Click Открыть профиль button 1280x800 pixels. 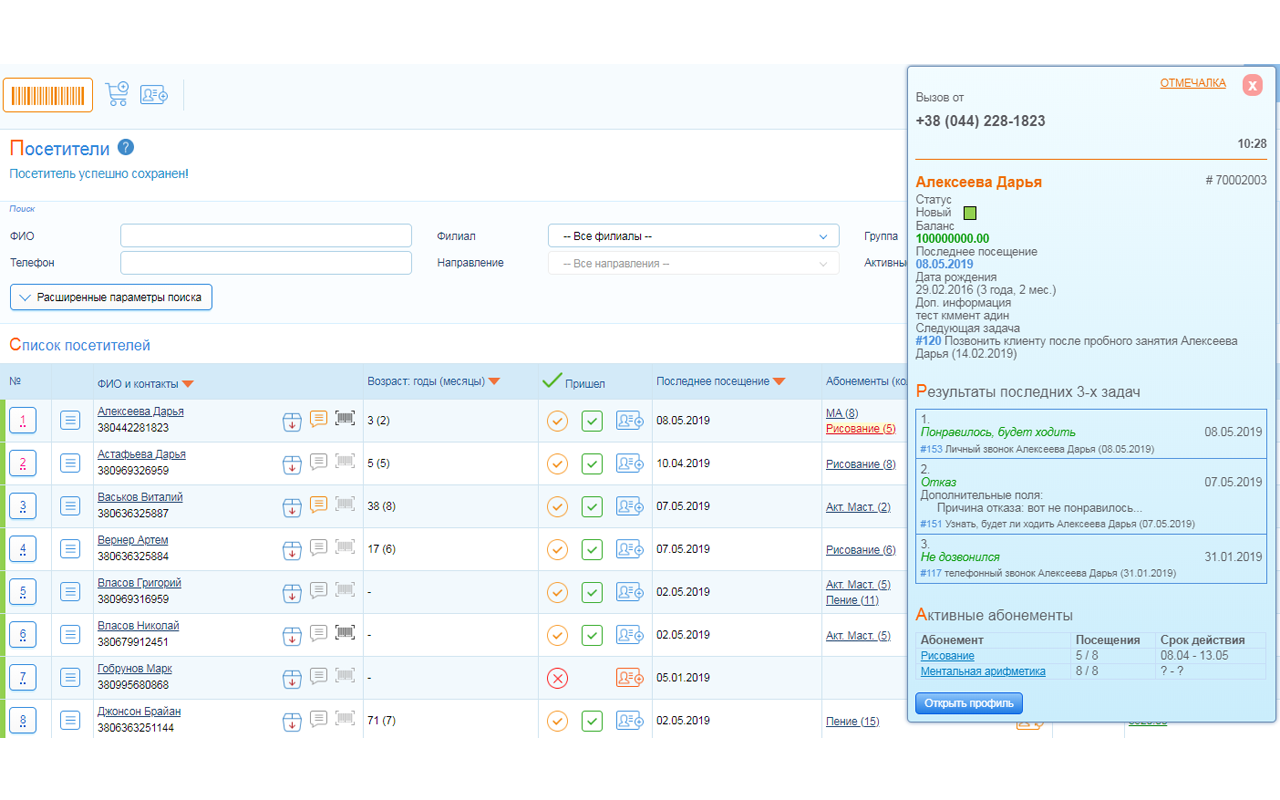[969, 703]
